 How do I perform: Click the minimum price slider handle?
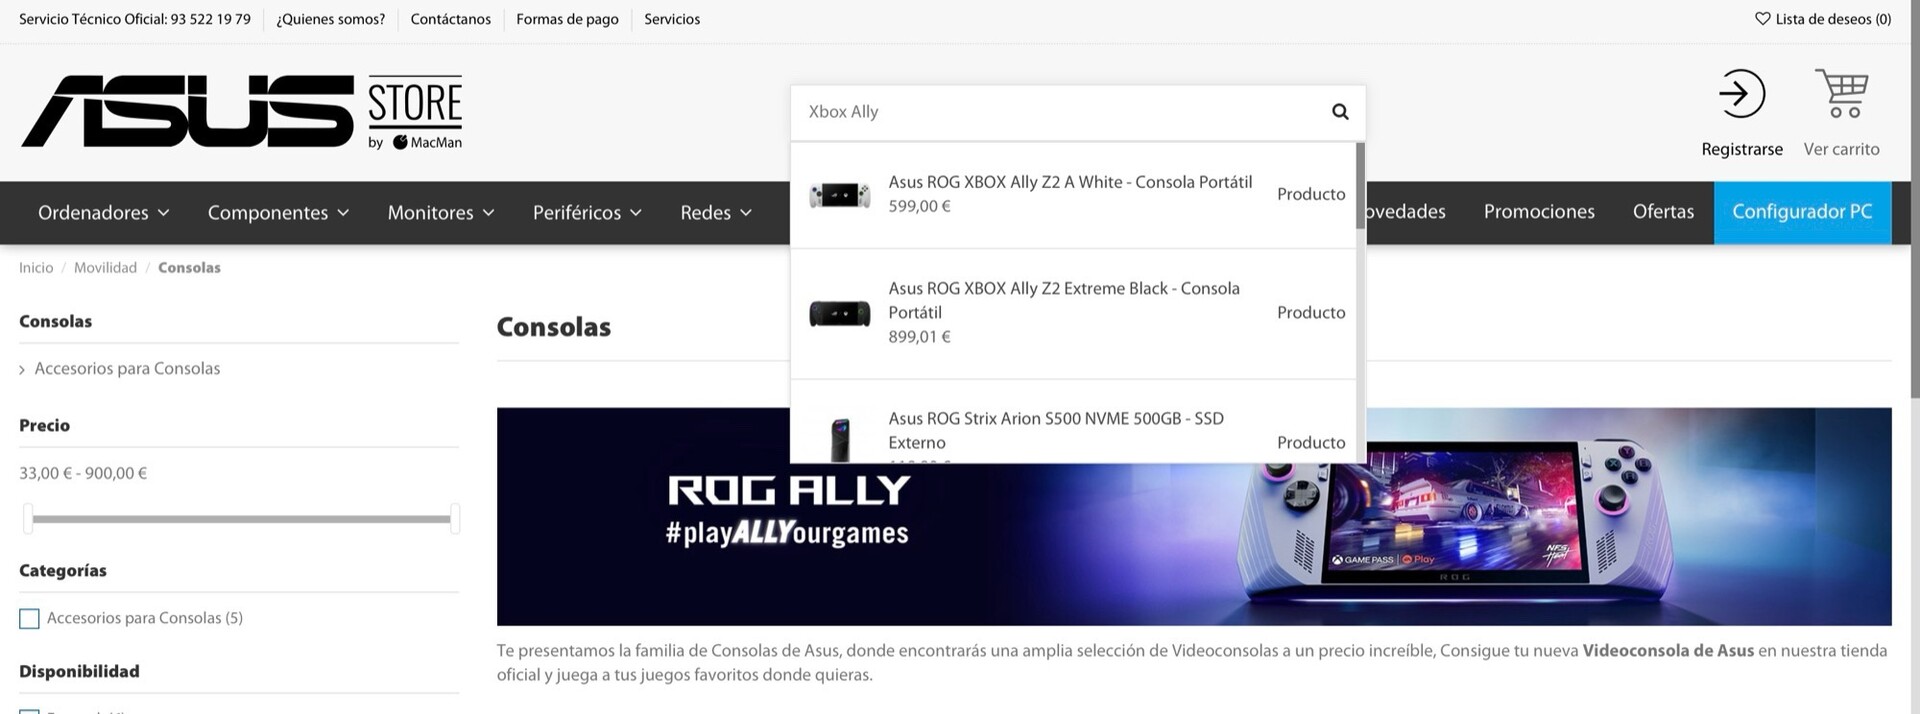pyautogui.click(x=28, y=519)
